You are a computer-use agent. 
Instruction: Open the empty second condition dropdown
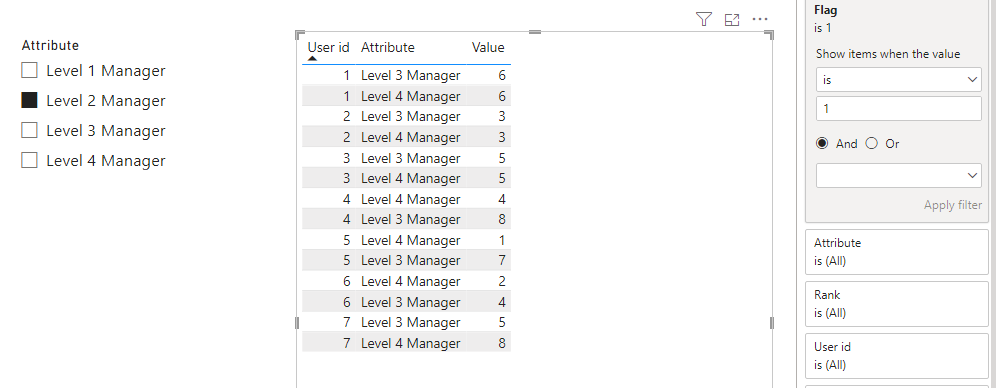(899, 175)
